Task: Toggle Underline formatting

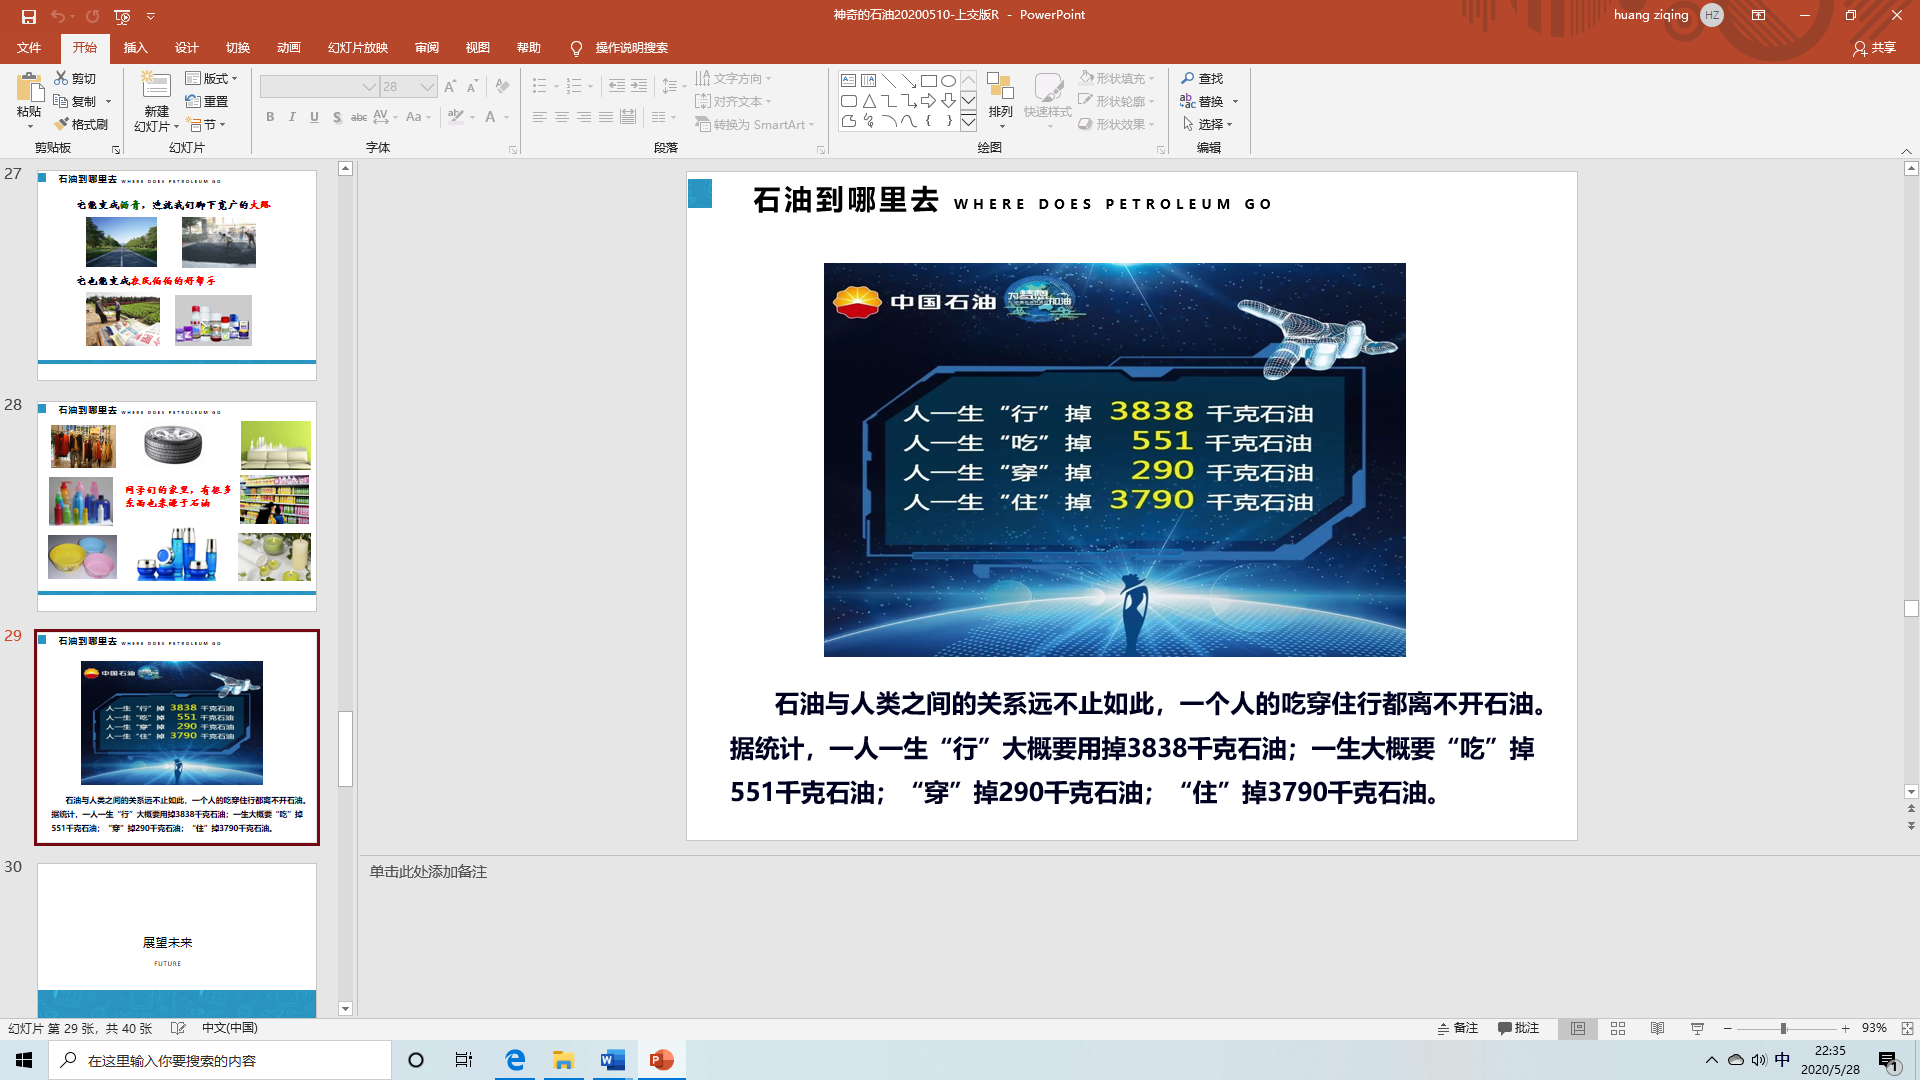Action: (314, 117)
